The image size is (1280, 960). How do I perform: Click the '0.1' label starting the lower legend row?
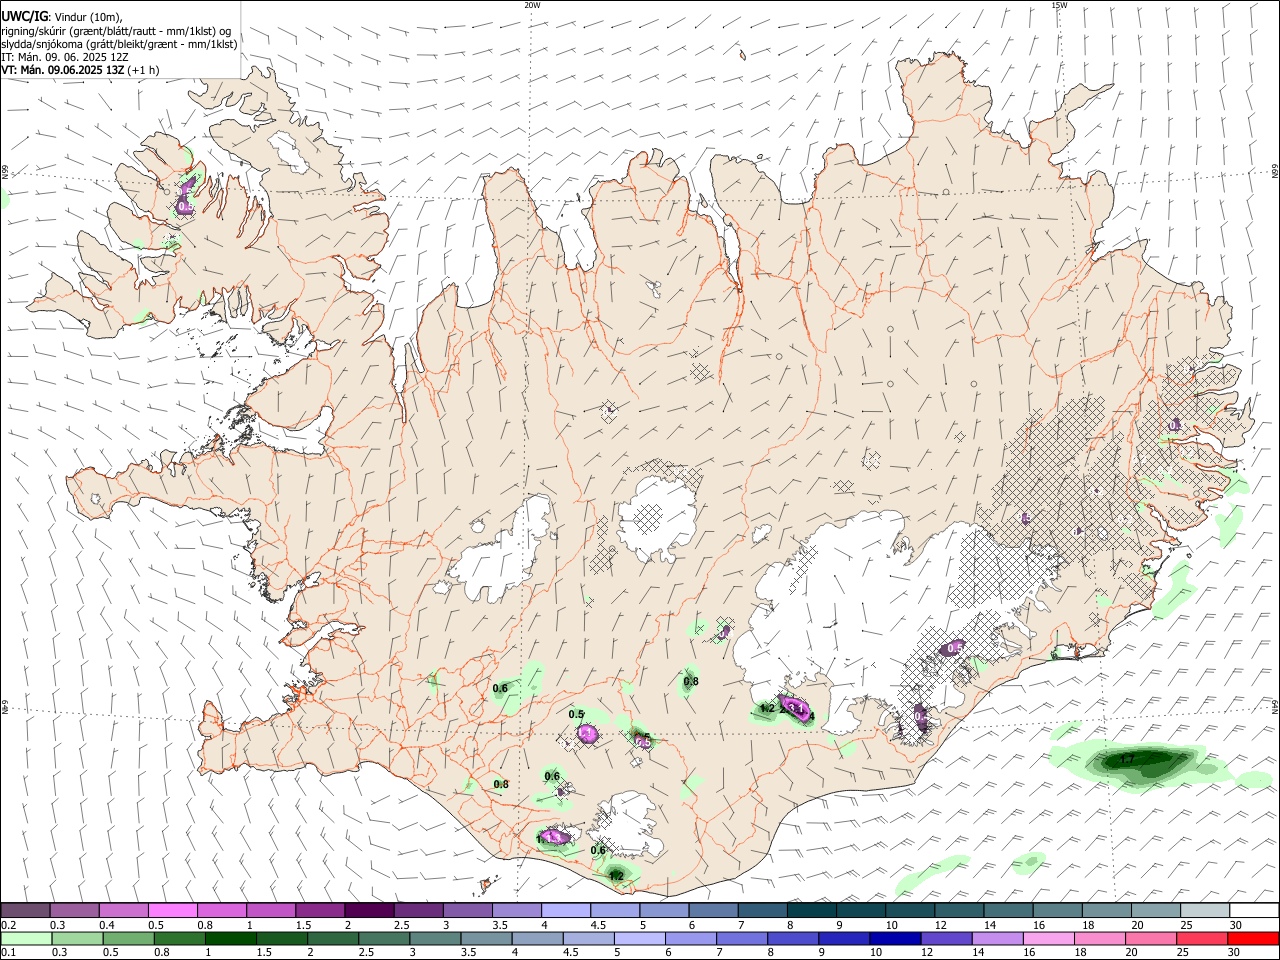(x=8, y=953)
